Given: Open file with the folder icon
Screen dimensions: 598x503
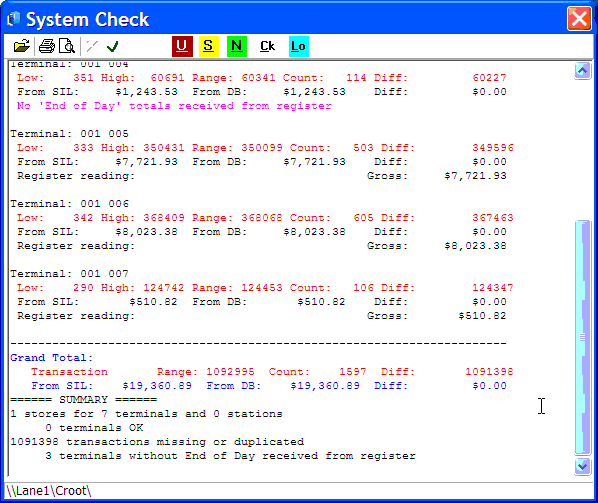Looking at the screenshot, I should (21, 47).
